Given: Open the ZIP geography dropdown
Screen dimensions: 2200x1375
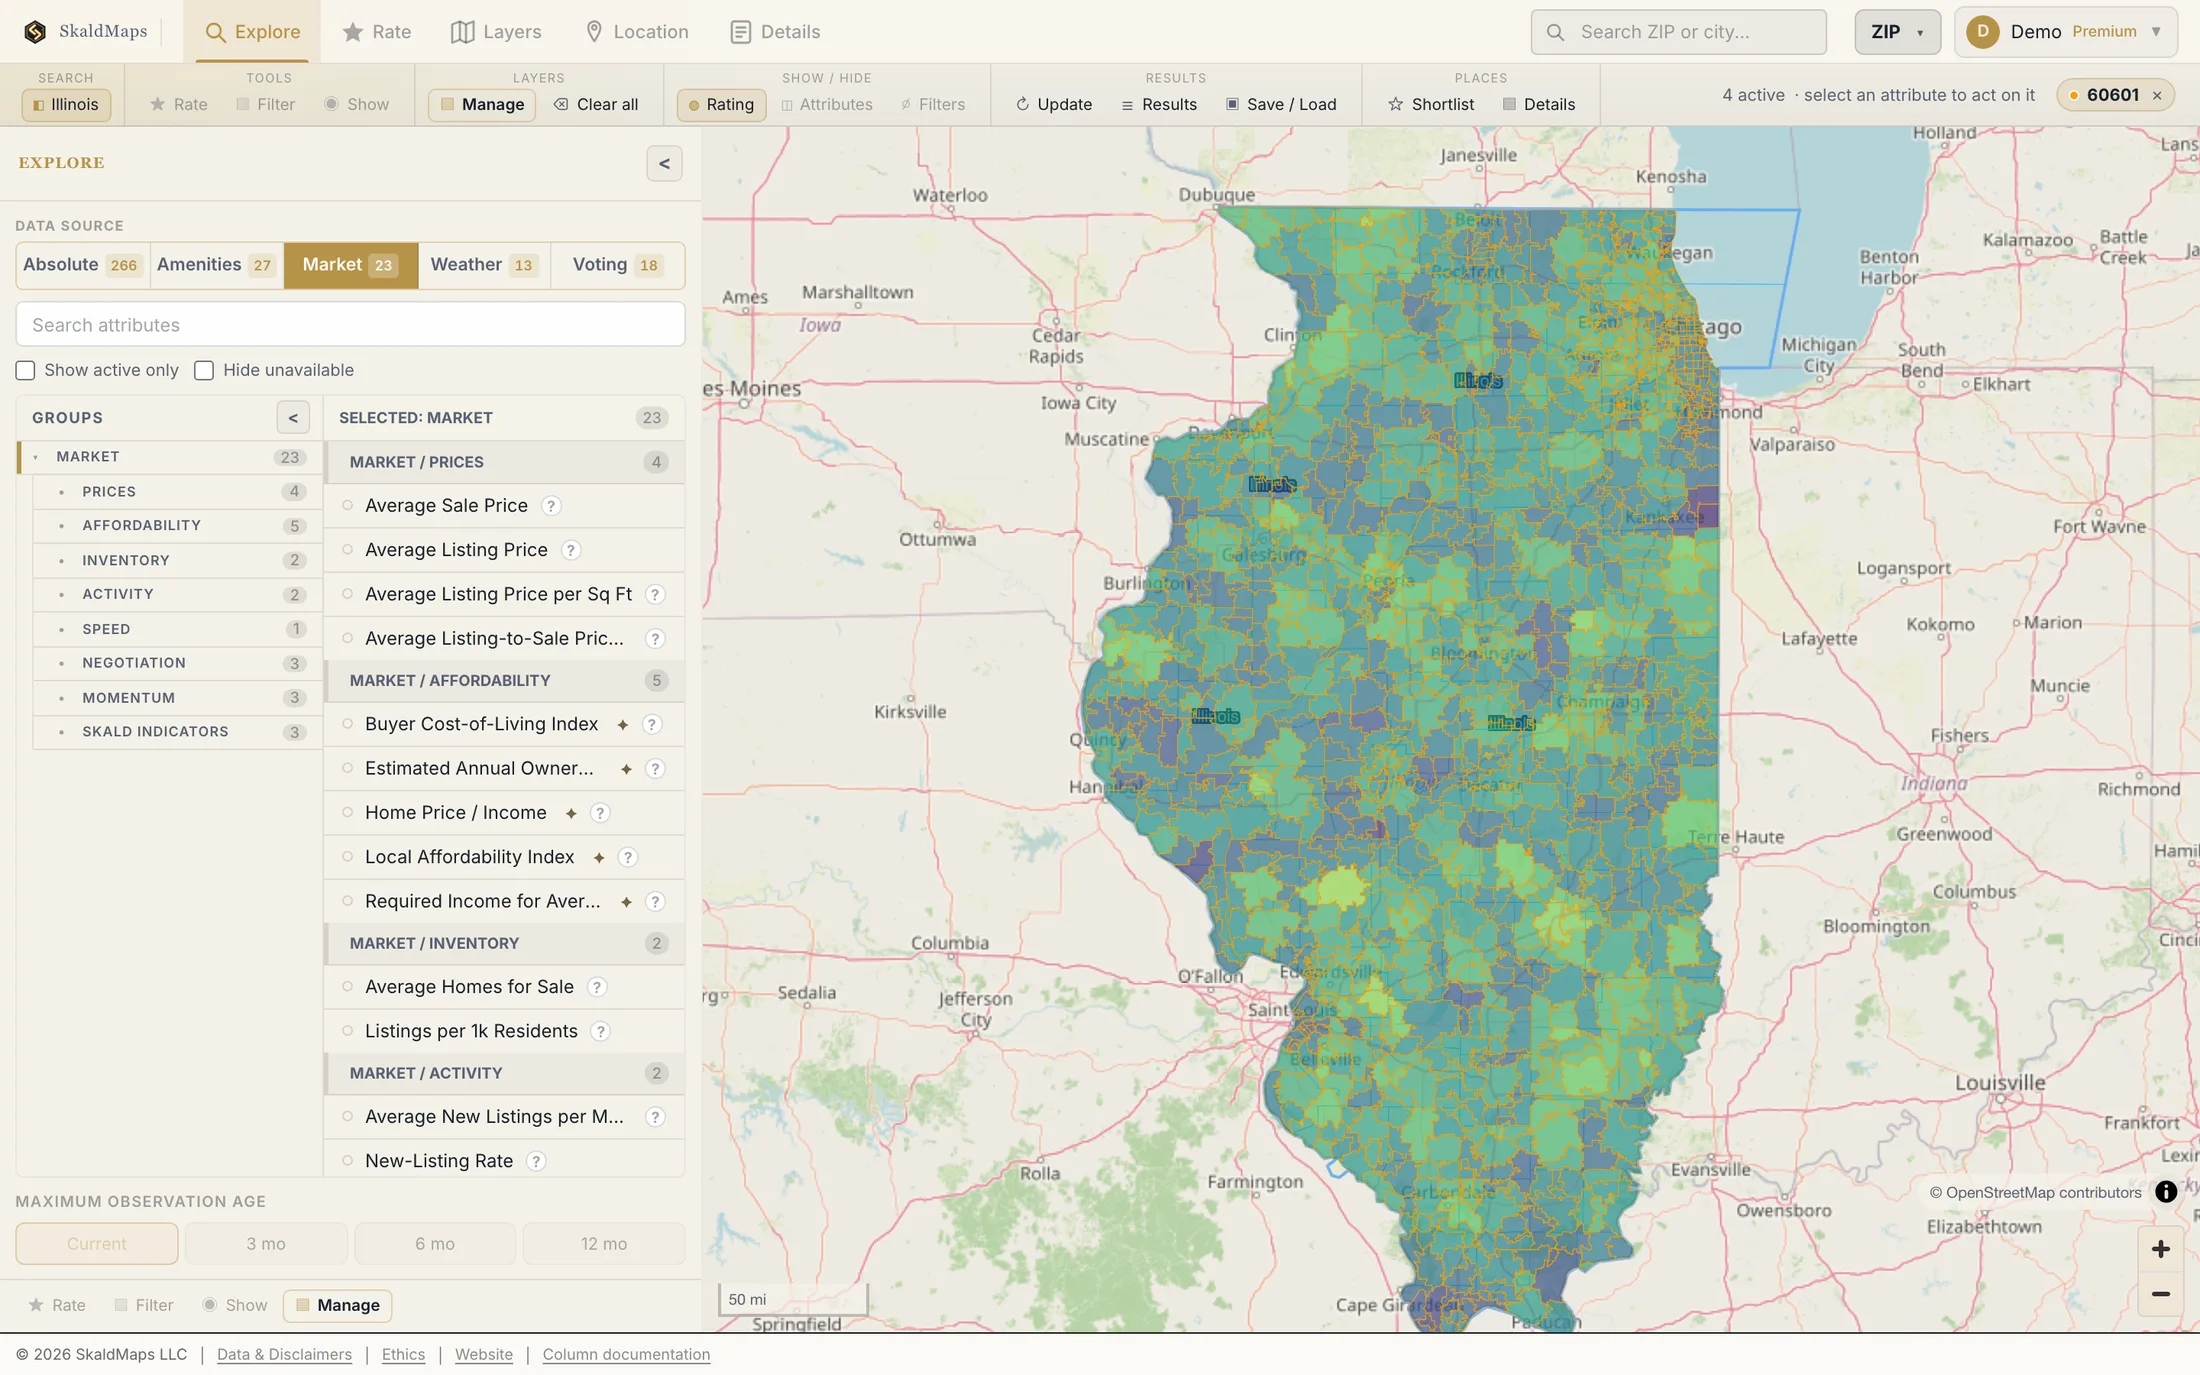Looking at the screenshot, I should point(1897,32).
